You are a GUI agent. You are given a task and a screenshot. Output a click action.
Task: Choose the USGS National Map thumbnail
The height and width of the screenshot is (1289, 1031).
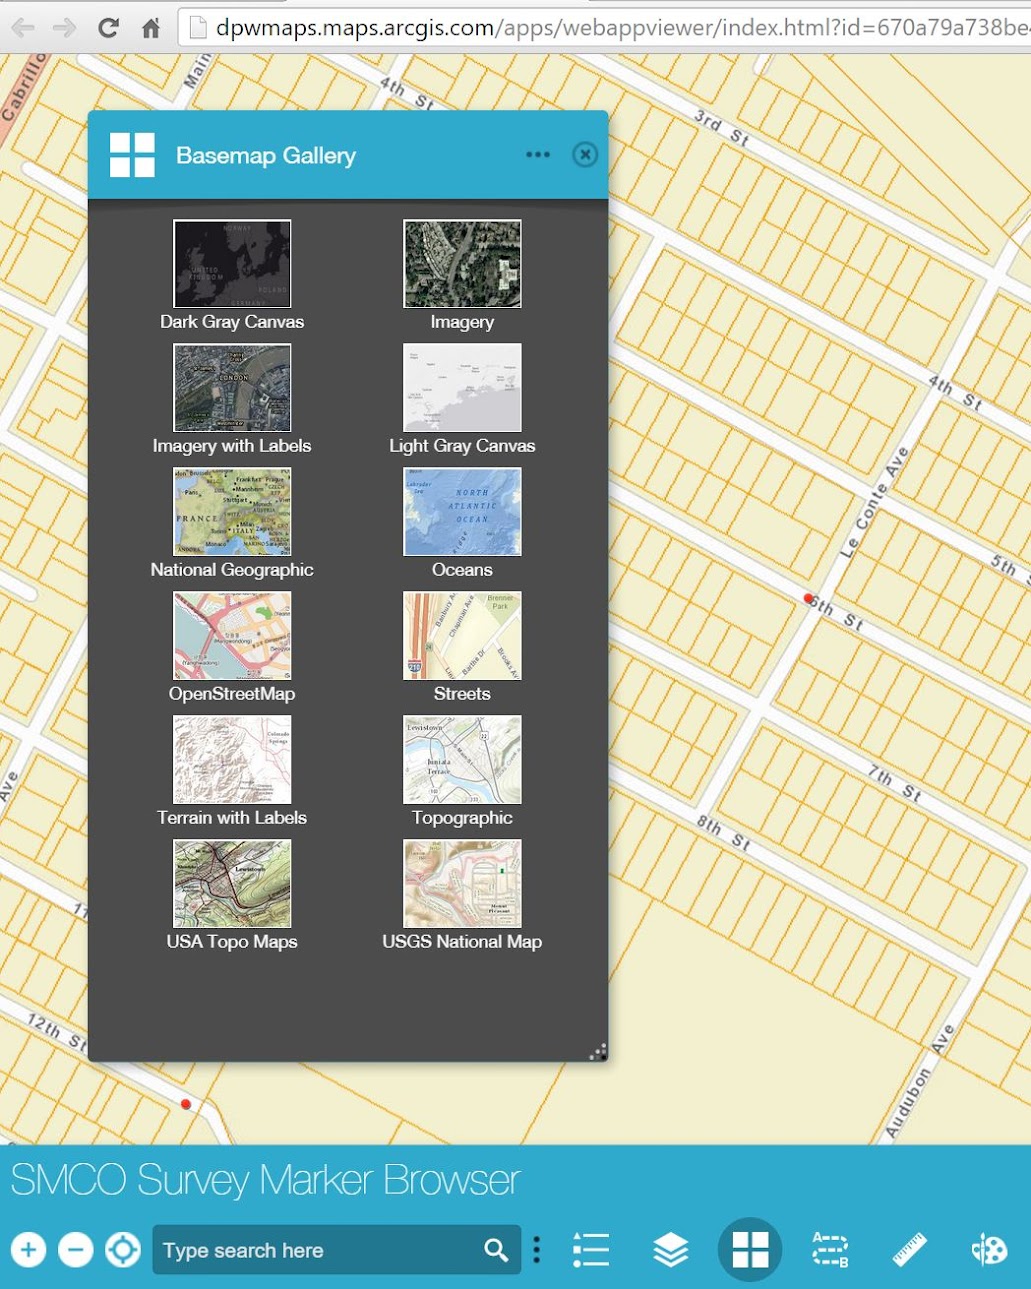click(462, 884)
